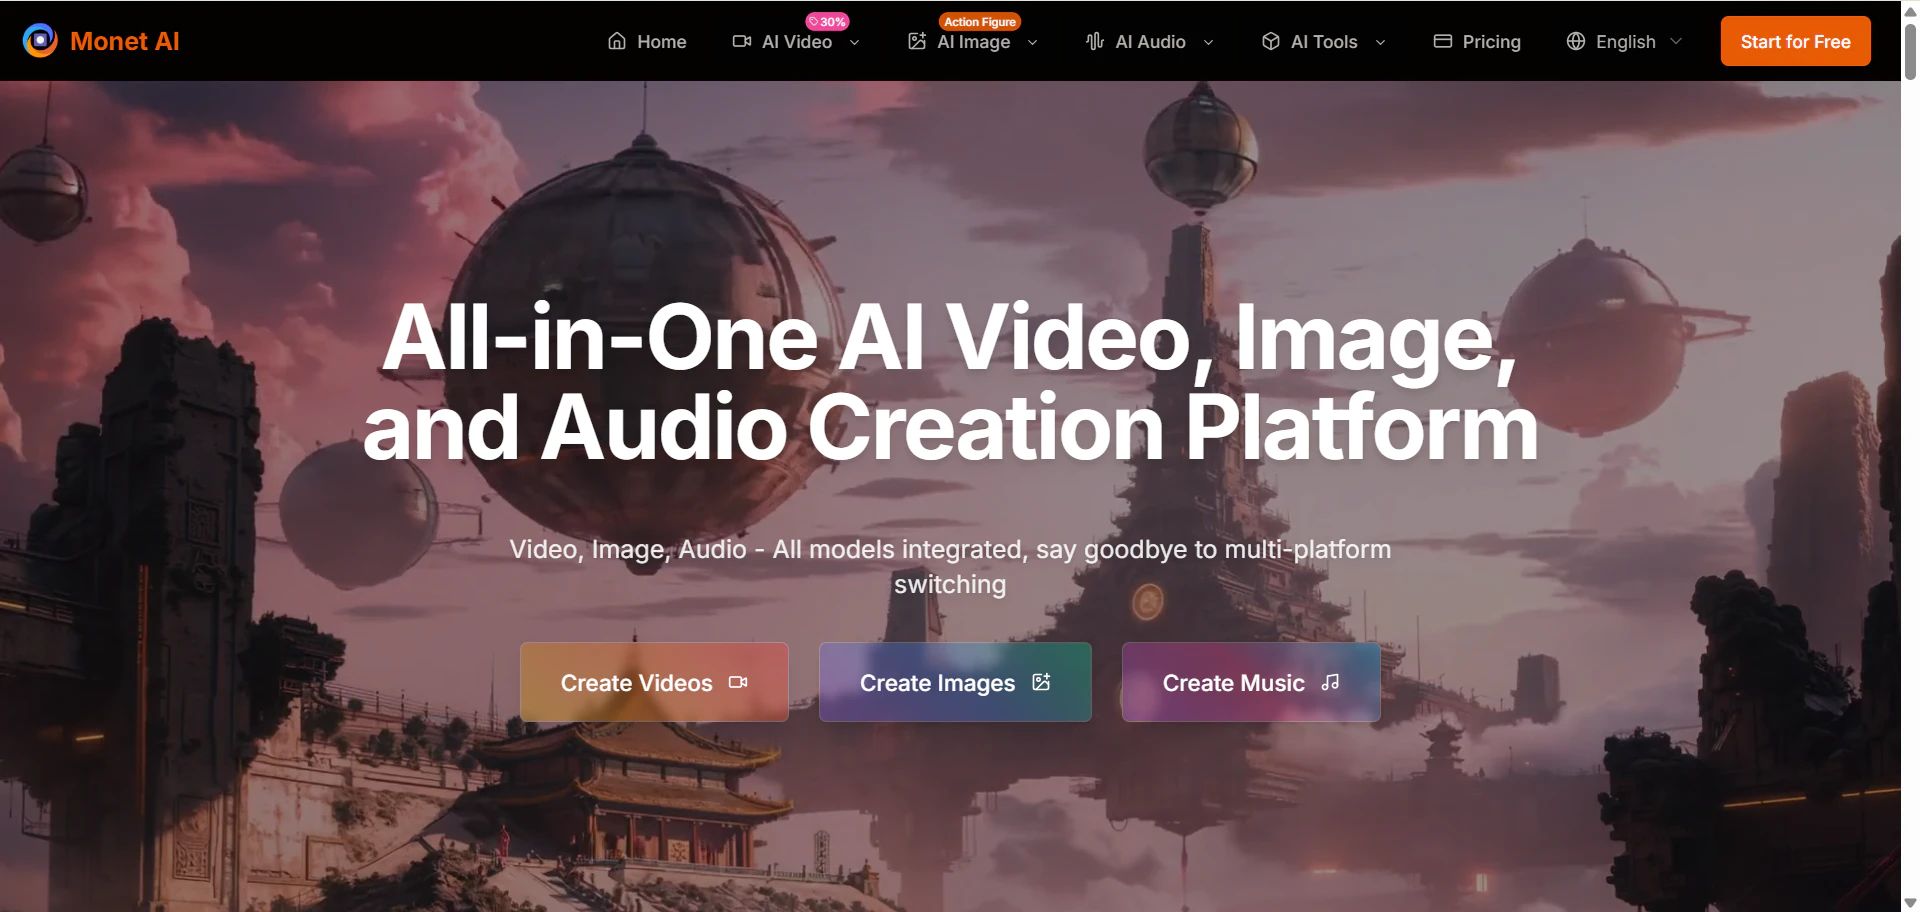Expand the AI Tools dropdown chevron
Viewport: 1920px width, 912px height.
[1380, 42]
